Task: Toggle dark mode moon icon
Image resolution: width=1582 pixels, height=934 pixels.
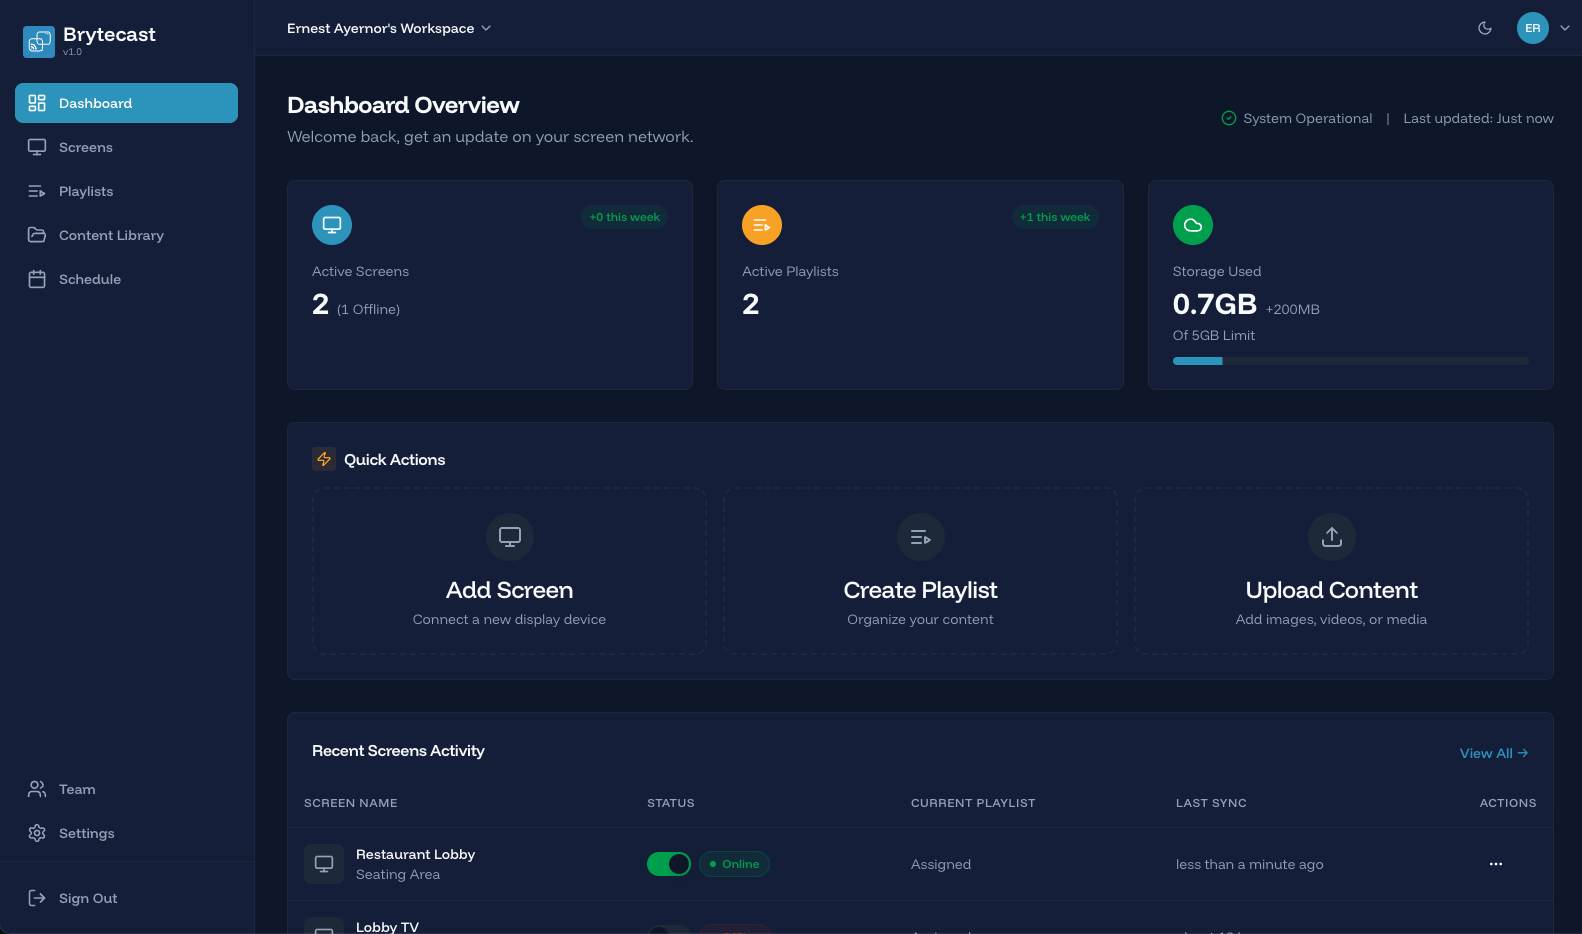Action: pos(1485,28)
